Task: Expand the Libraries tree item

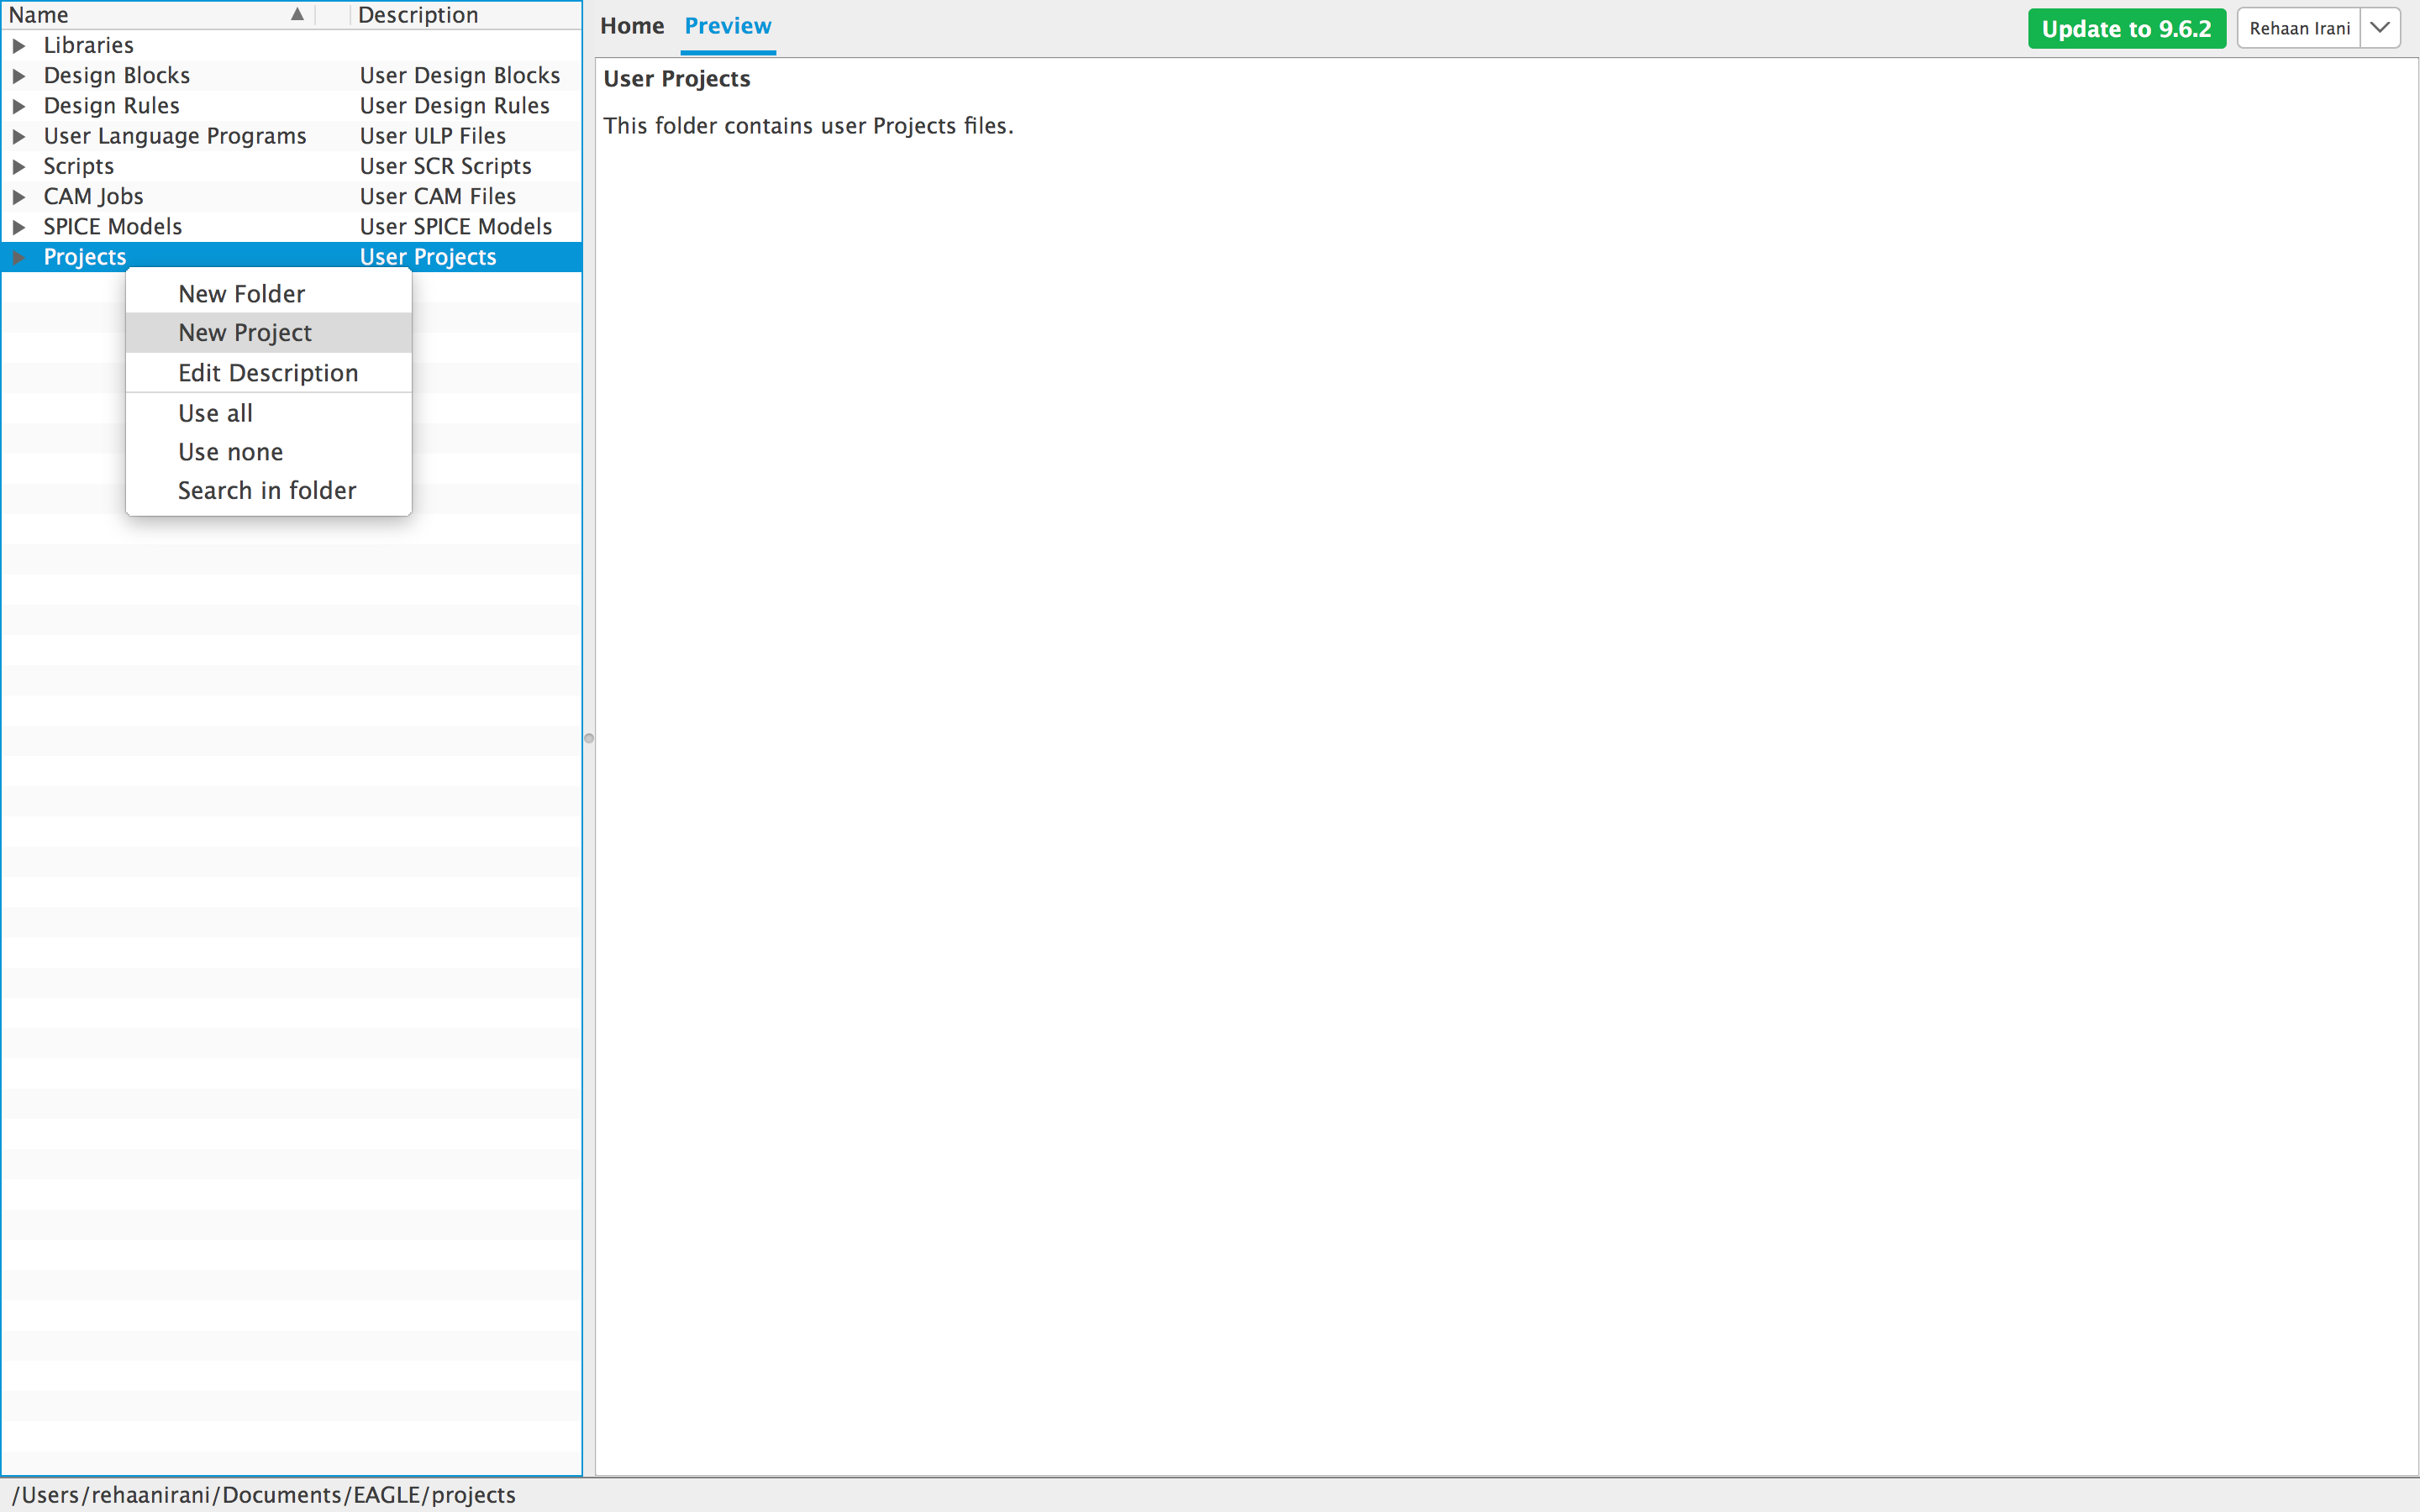Action: (21, 45)
